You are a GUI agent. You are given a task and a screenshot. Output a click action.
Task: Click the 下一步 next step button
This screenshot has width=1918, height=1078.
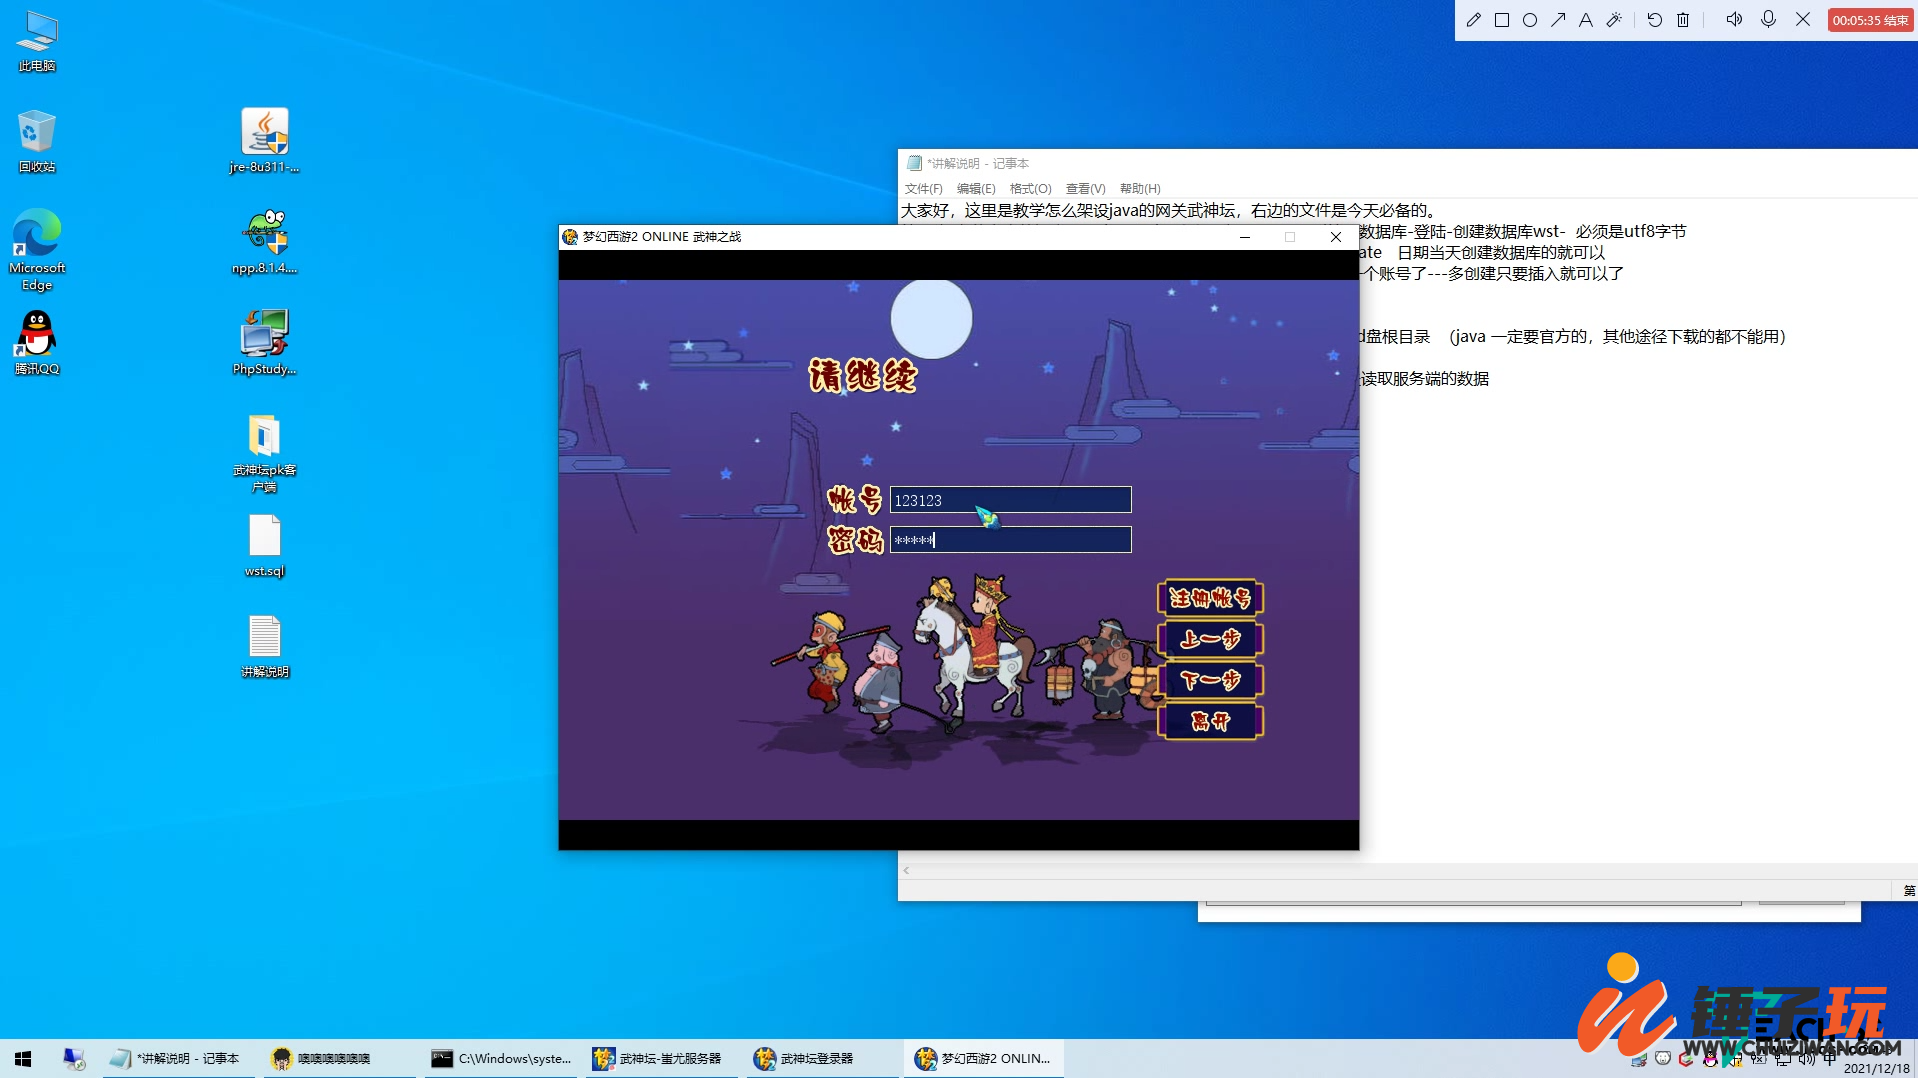pos(1210,680)
